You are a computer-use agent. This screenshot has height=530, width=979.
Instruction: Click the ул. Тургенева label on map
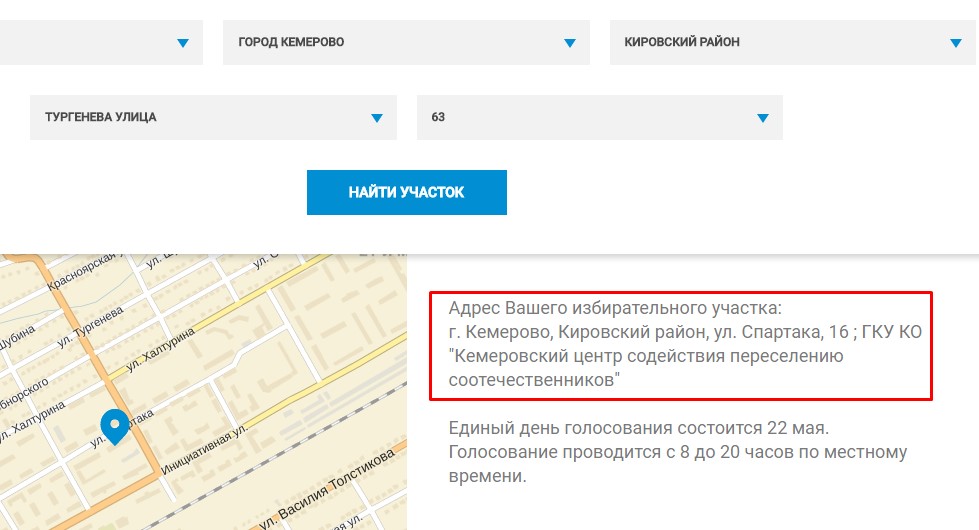91,326
